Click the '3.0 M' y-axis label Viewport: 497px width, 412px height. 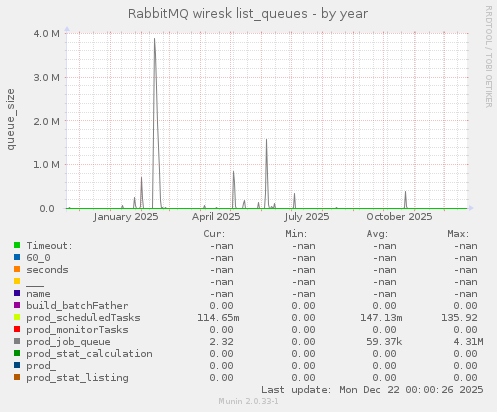pos(46,77)
